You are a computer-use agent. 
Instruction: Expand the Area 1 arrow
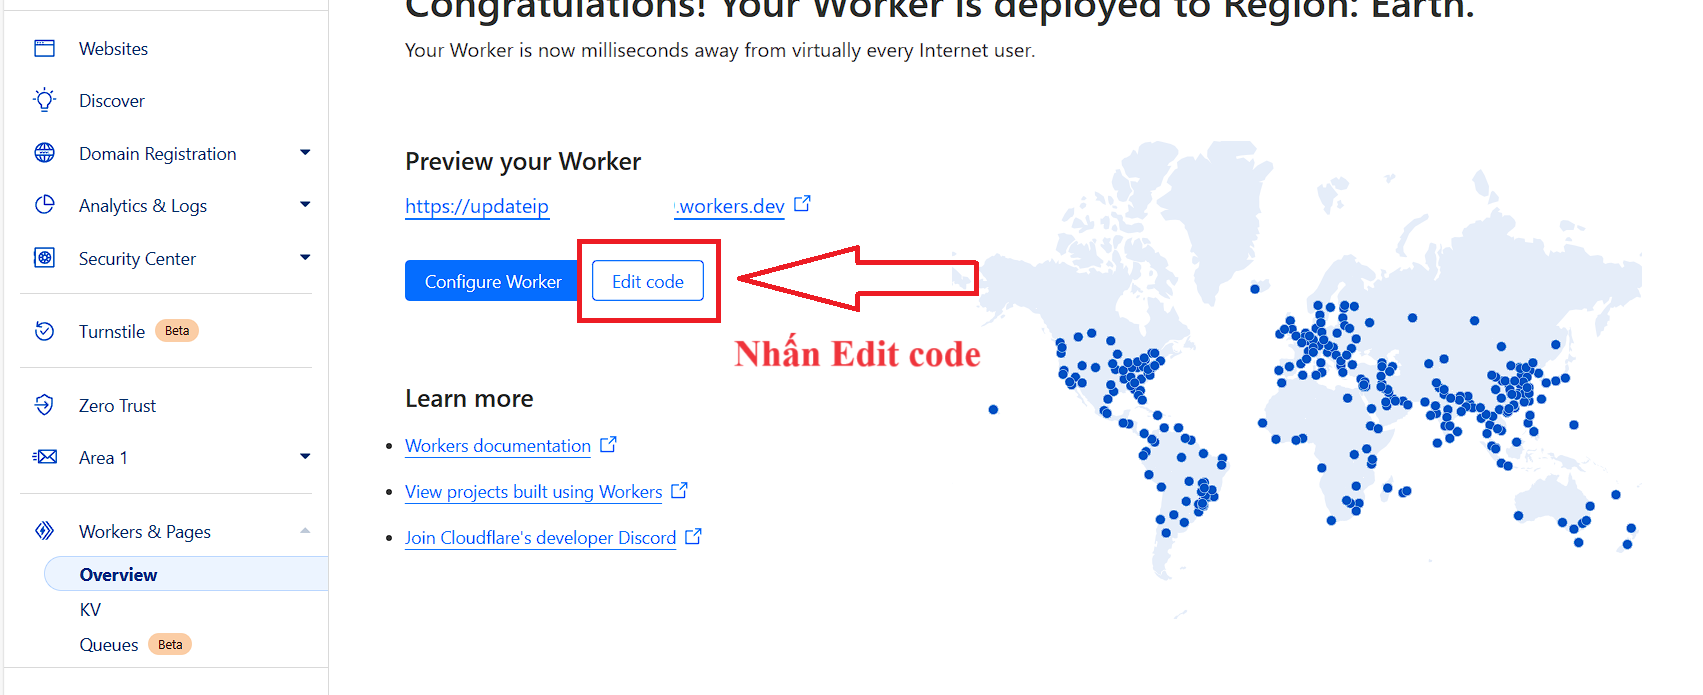(x=305, y=457)
